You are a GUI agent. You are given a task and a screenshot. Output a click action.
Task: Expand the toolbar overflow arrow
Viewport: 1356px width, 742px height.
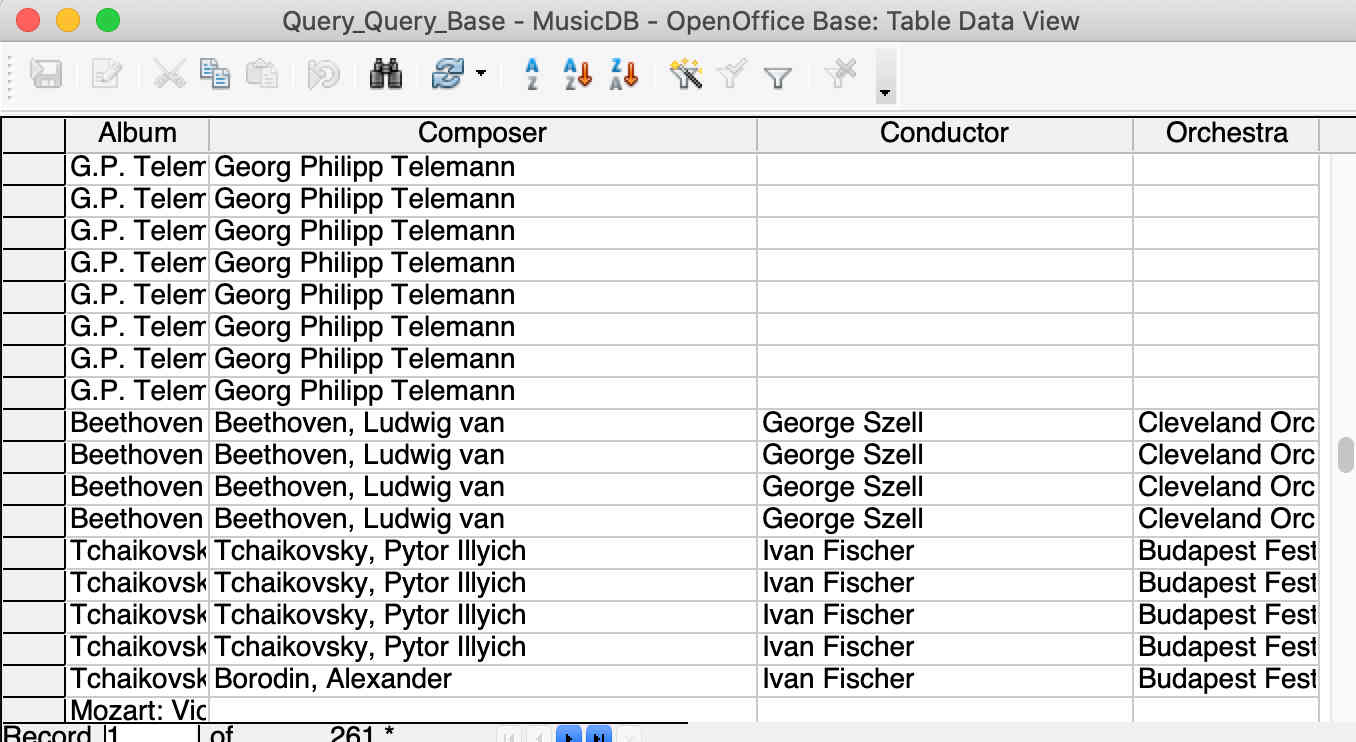[x=884, y=93]
